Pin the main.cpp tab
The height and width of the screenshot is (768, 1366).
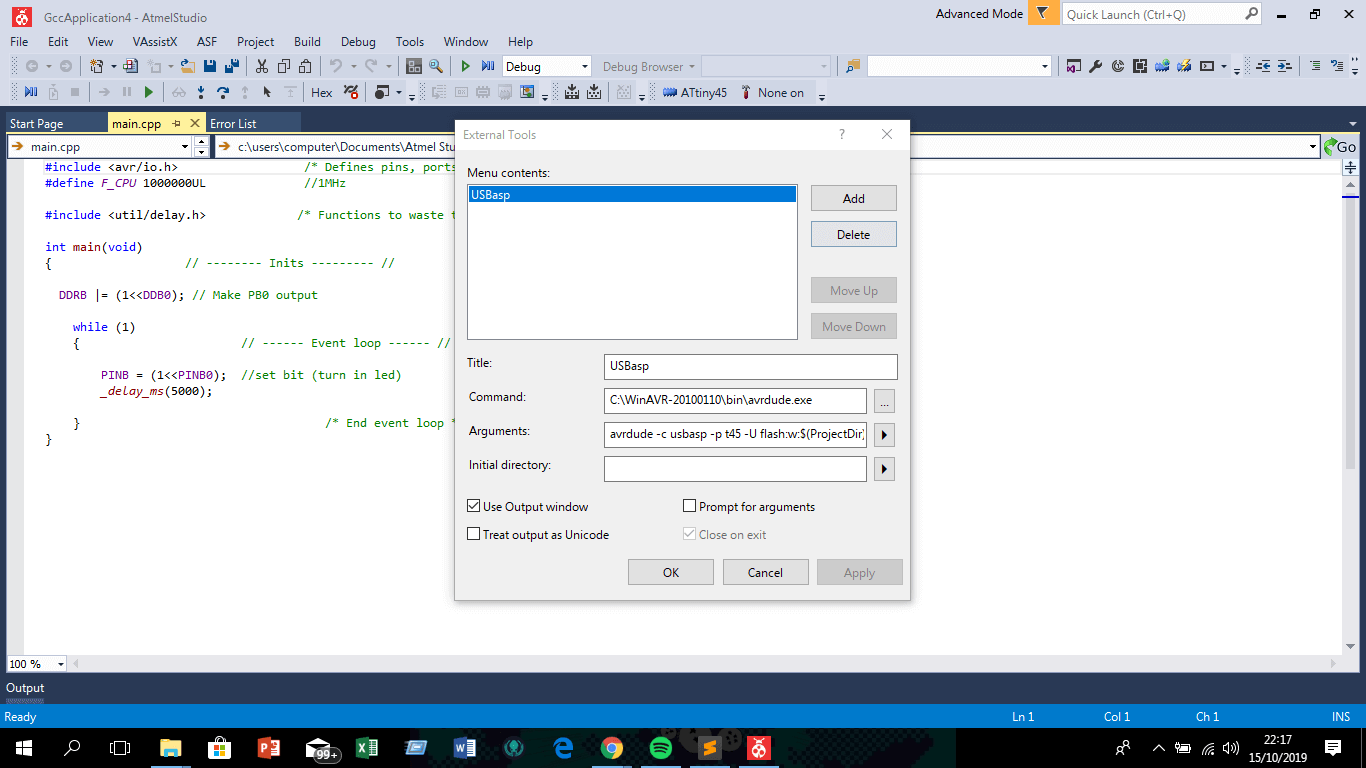pos(176,123)
